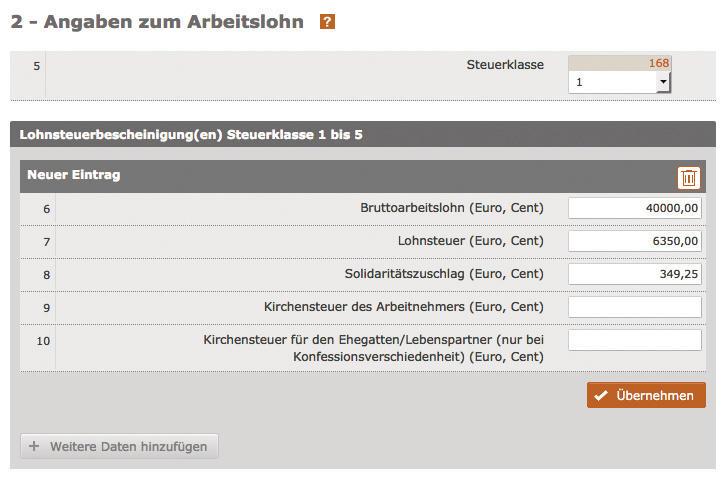Click the Lohnsteuerbescheinigung(en) section header

tap(363, 135)
